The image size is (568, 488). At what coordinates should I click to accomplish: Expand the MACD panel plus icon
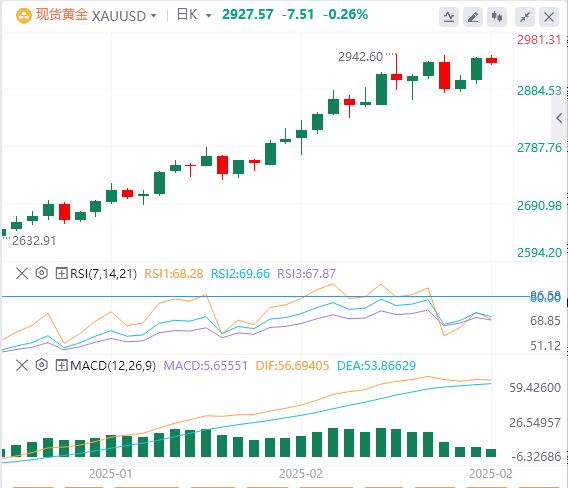(61, 365)
